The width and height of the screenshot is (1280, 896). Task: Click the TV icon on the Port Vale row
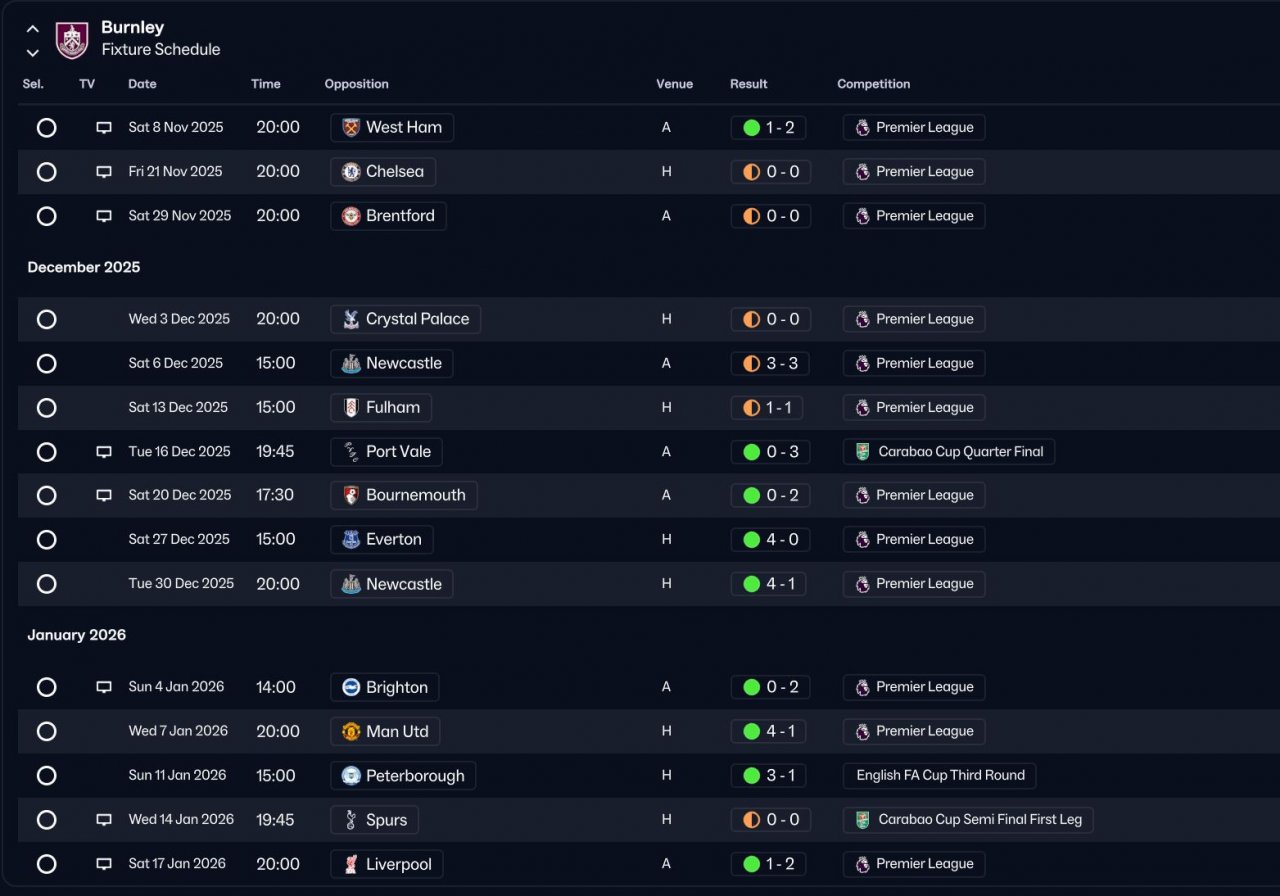pyautogui.click(x=104, y=452)
